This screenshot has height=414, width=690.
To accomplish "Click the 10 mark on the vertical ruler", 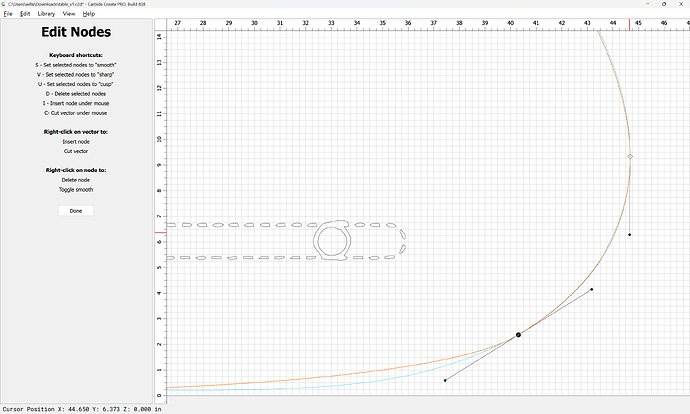I will (x=159, y=139).
